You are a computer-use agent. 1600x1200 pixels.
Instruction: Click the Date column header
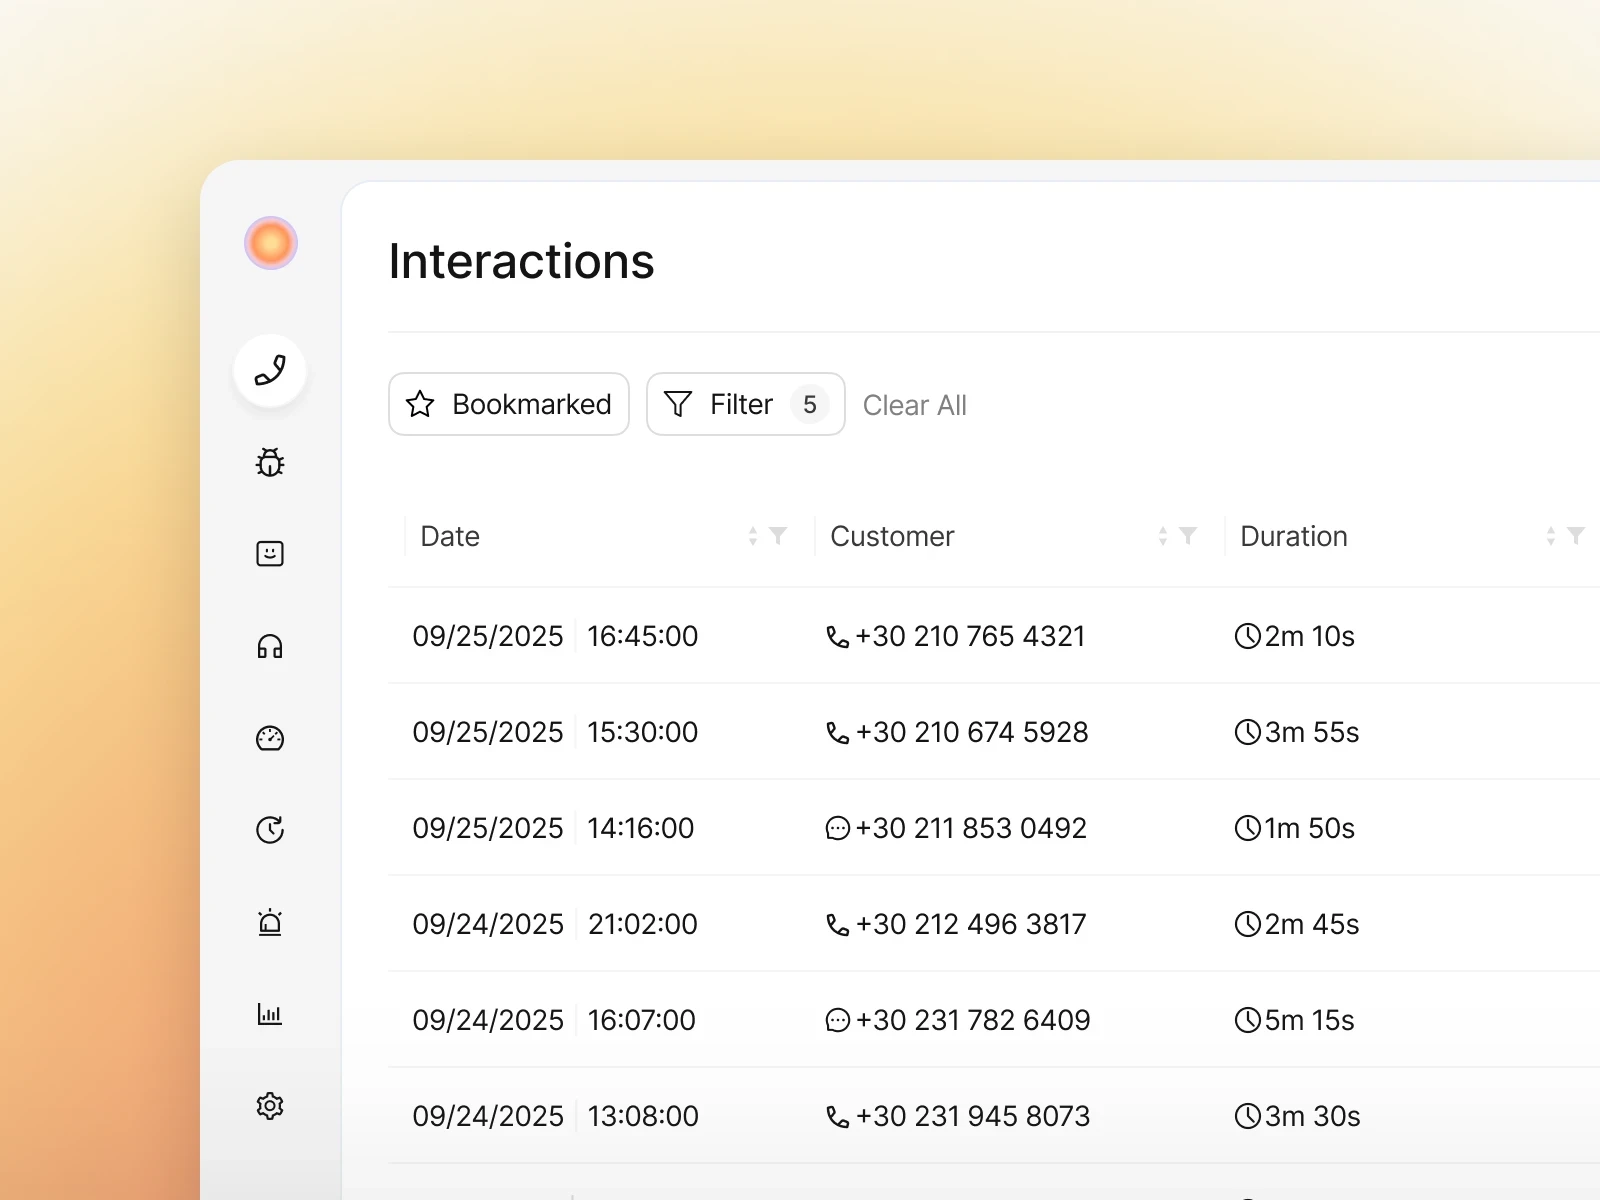point(450,536)
